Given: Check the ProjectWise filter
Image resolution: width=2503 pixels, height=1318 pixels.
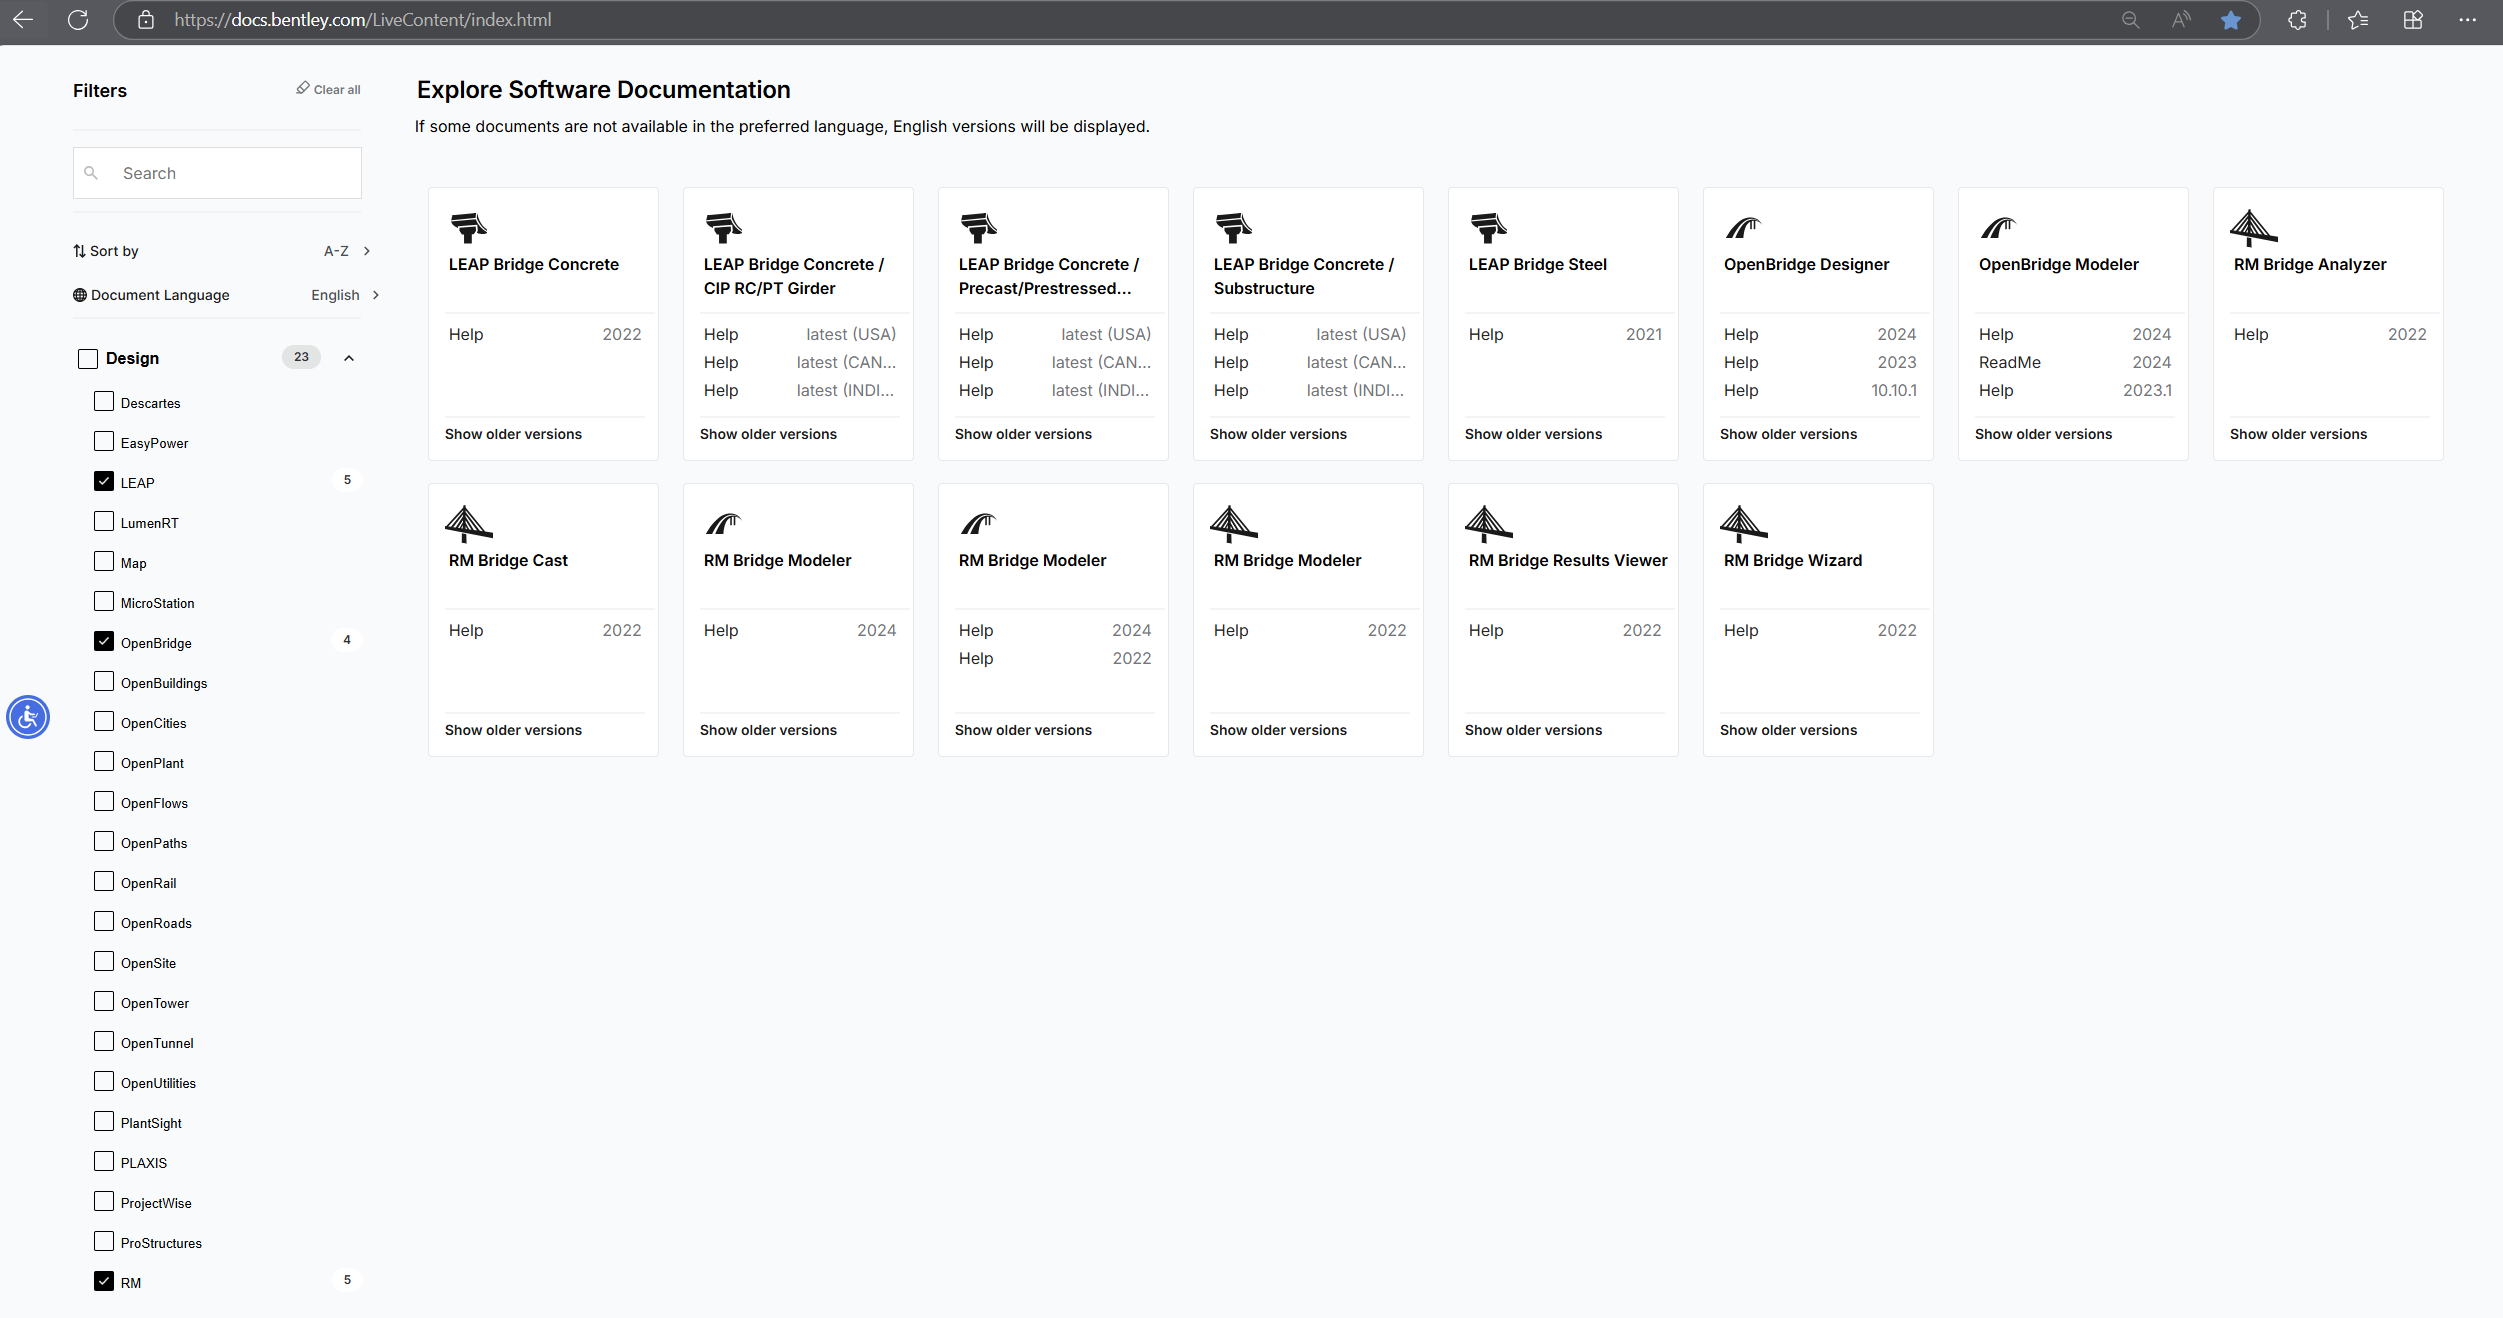Looking at the screenshot, I should (x=104, y=1201).
